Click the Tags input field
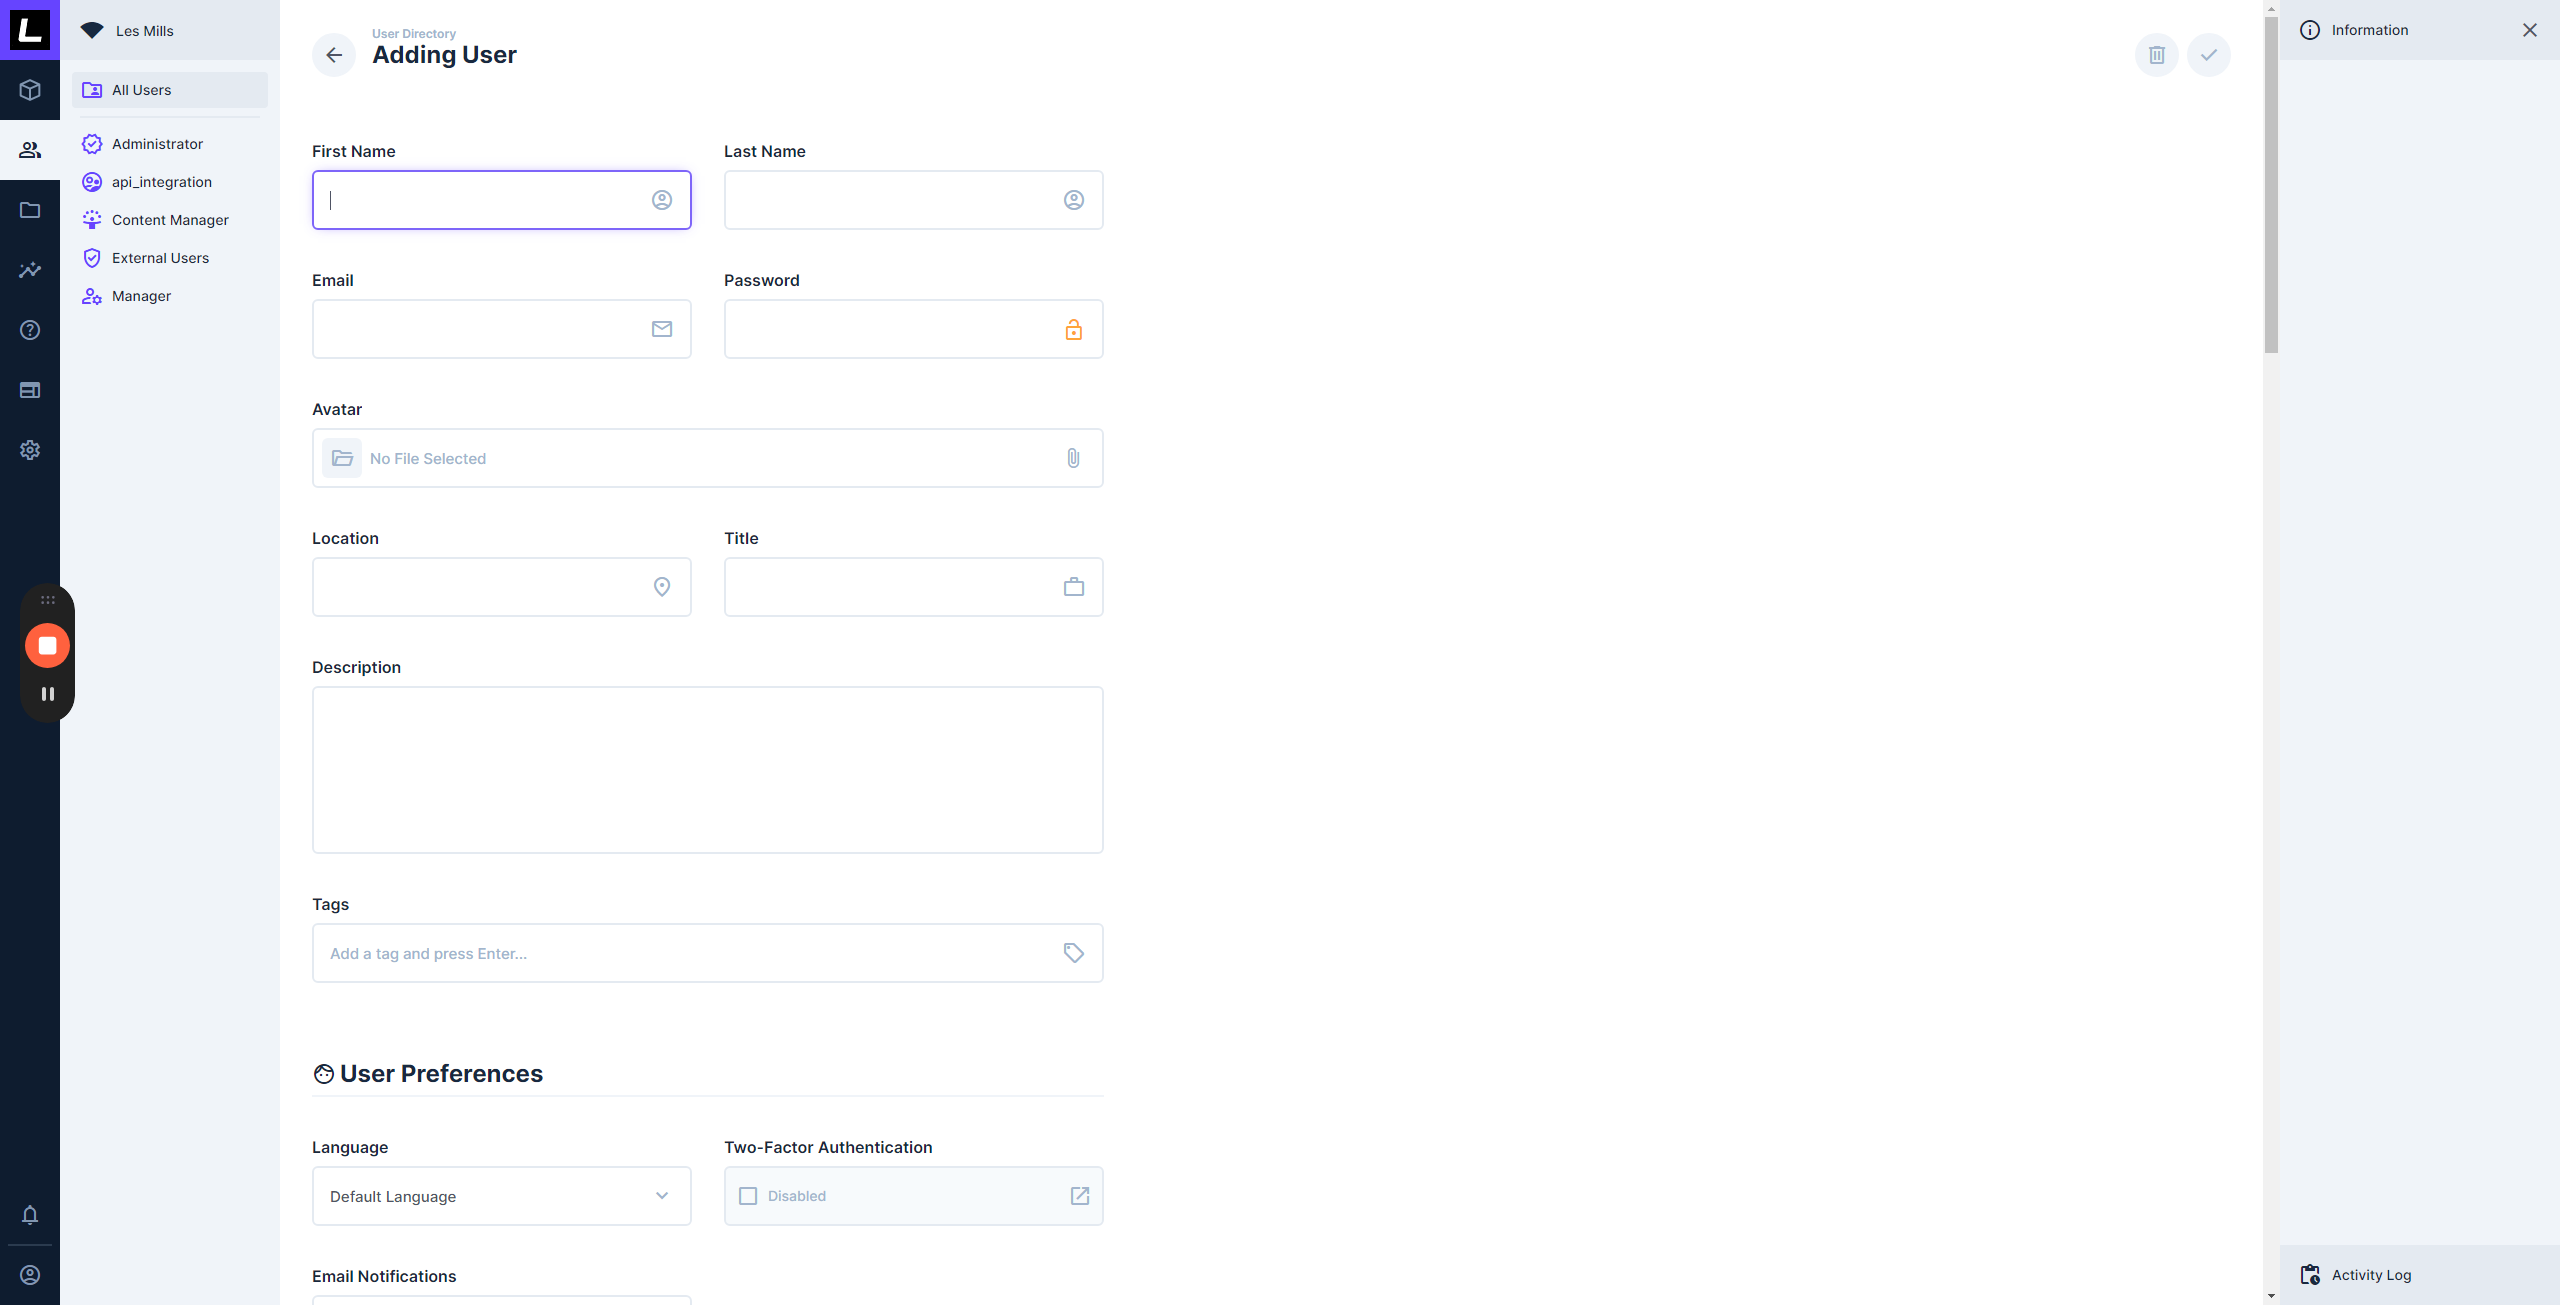This screenshot has width=2560, height=1305. 708,953
